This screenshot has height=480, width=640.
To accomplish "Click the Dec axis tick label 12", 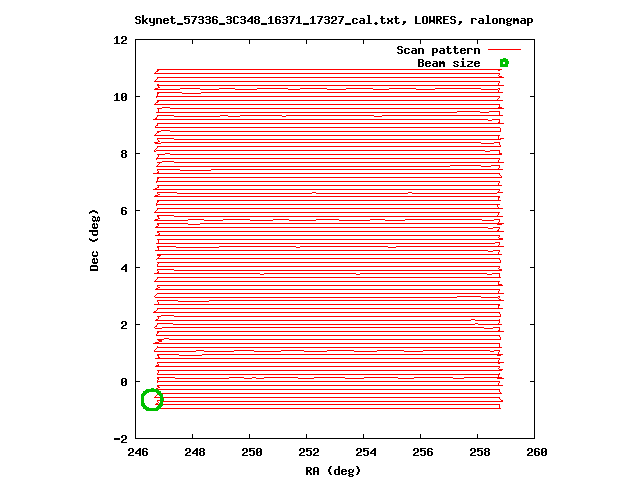I will pos(120,40).
